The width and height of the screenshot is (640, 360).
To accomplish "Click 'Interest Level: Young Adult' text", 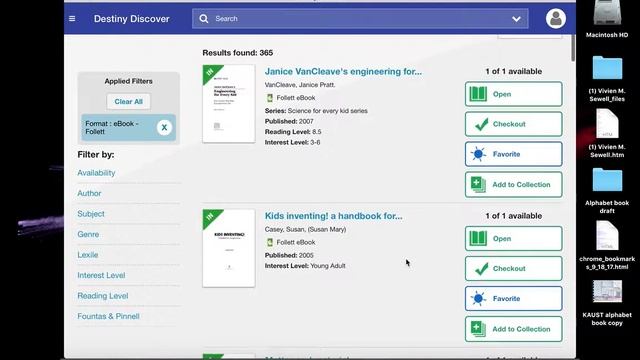I will tap(305, 266).
